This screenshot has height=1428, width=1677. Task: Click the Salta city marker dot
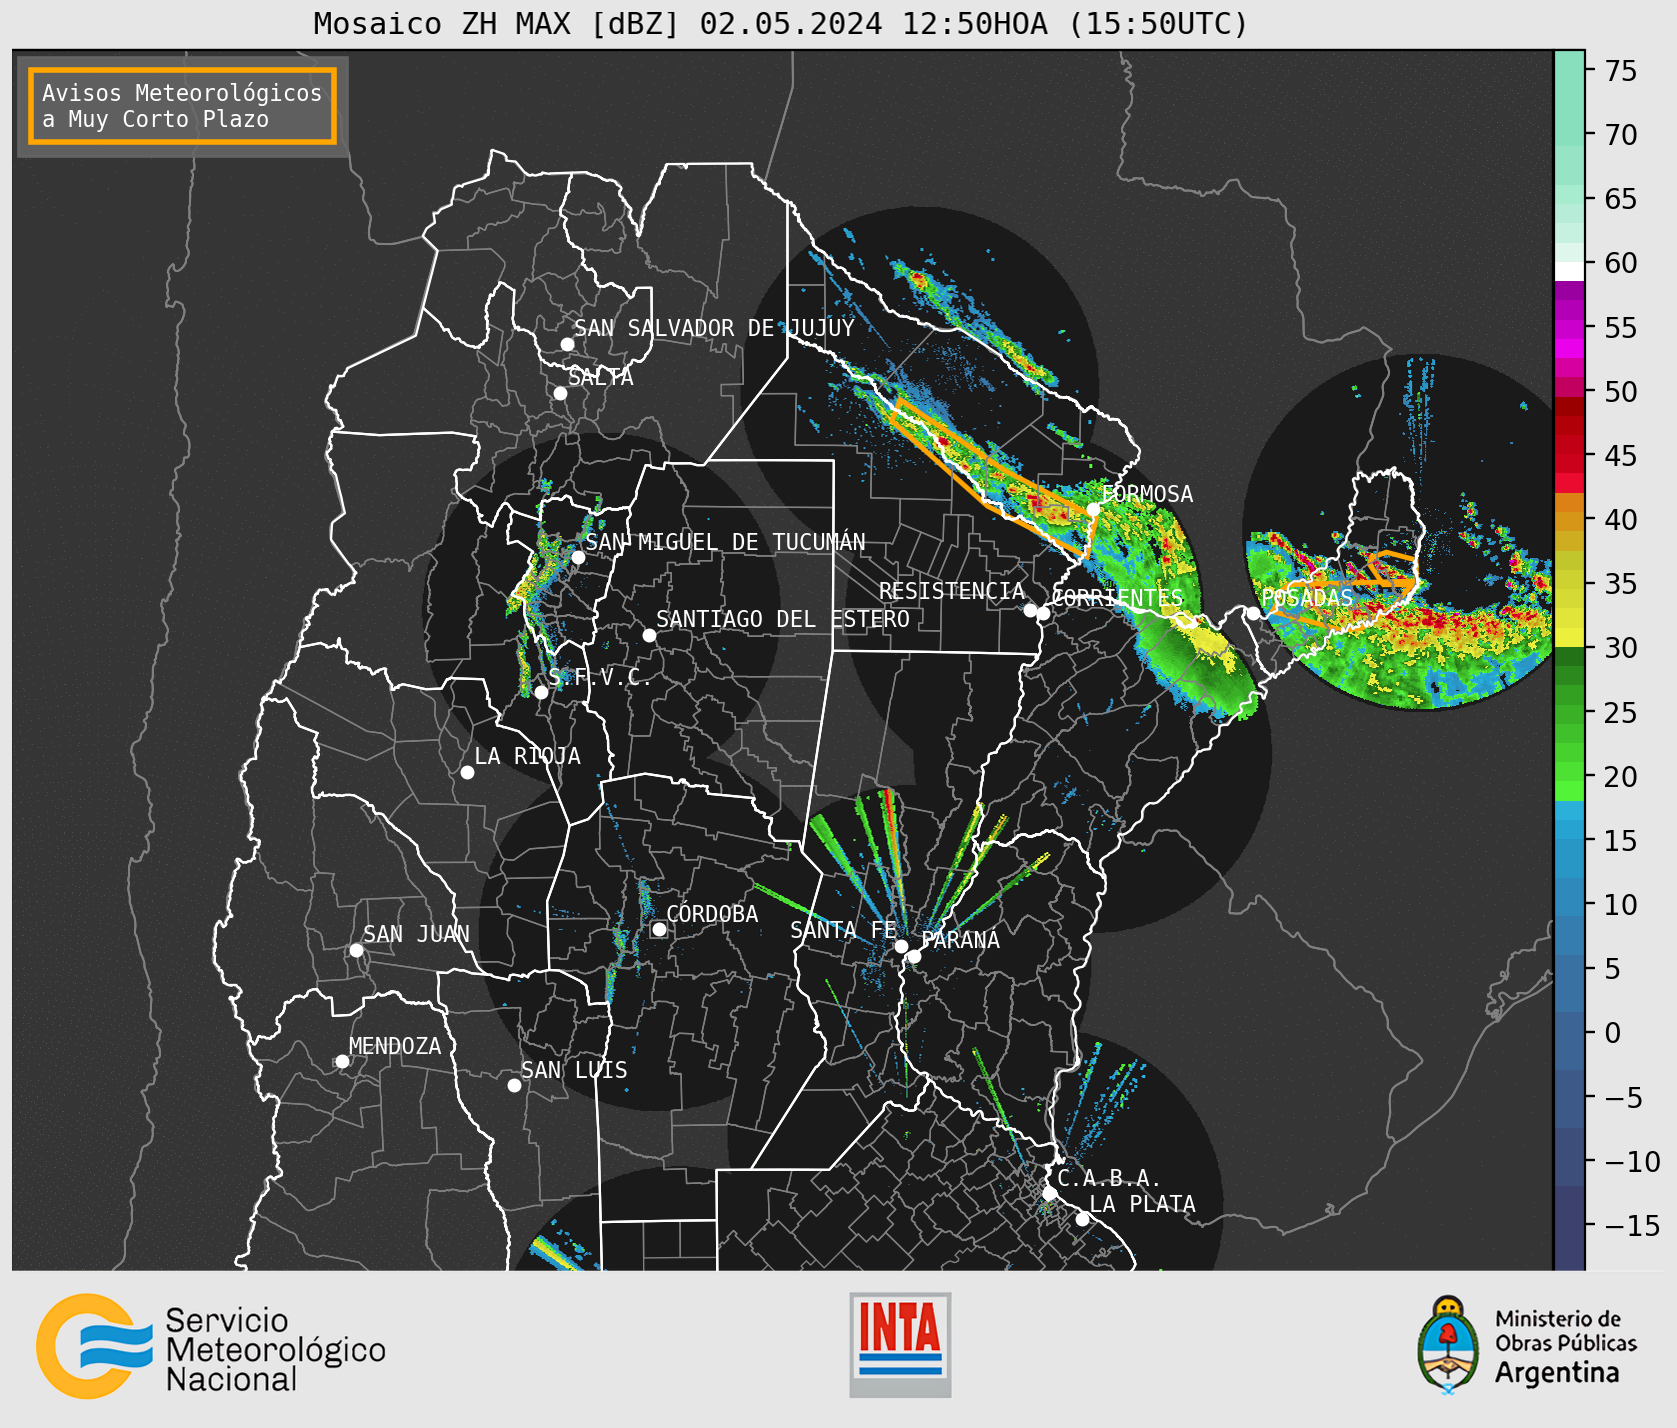pyautogui.click(x=561, y=393)
